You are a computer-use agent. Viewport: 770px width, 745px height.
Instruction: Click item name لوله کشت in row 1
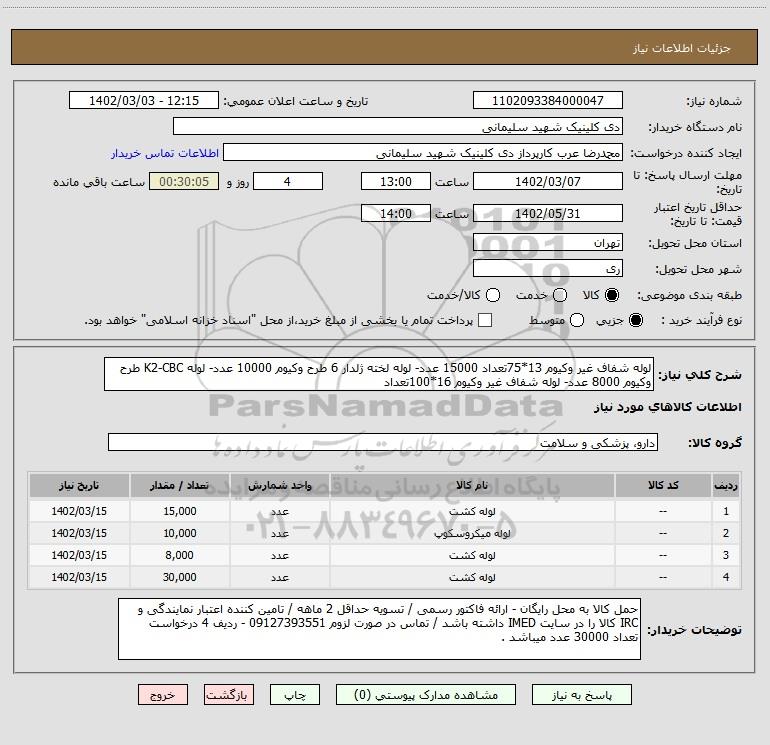point(472,511)
